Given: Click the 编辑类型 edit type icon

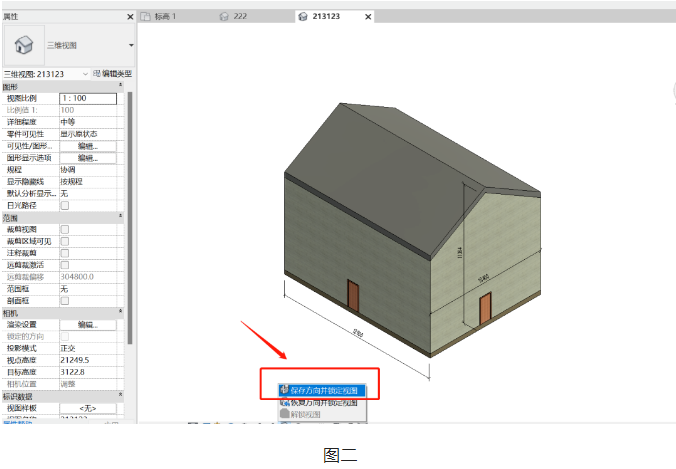Looking at the screenshot, I should tap(97, 74).
